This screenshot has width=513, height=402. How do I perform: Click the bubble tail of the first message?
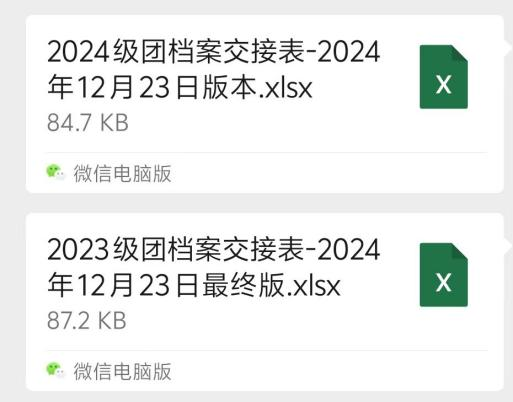coord(507,48)
